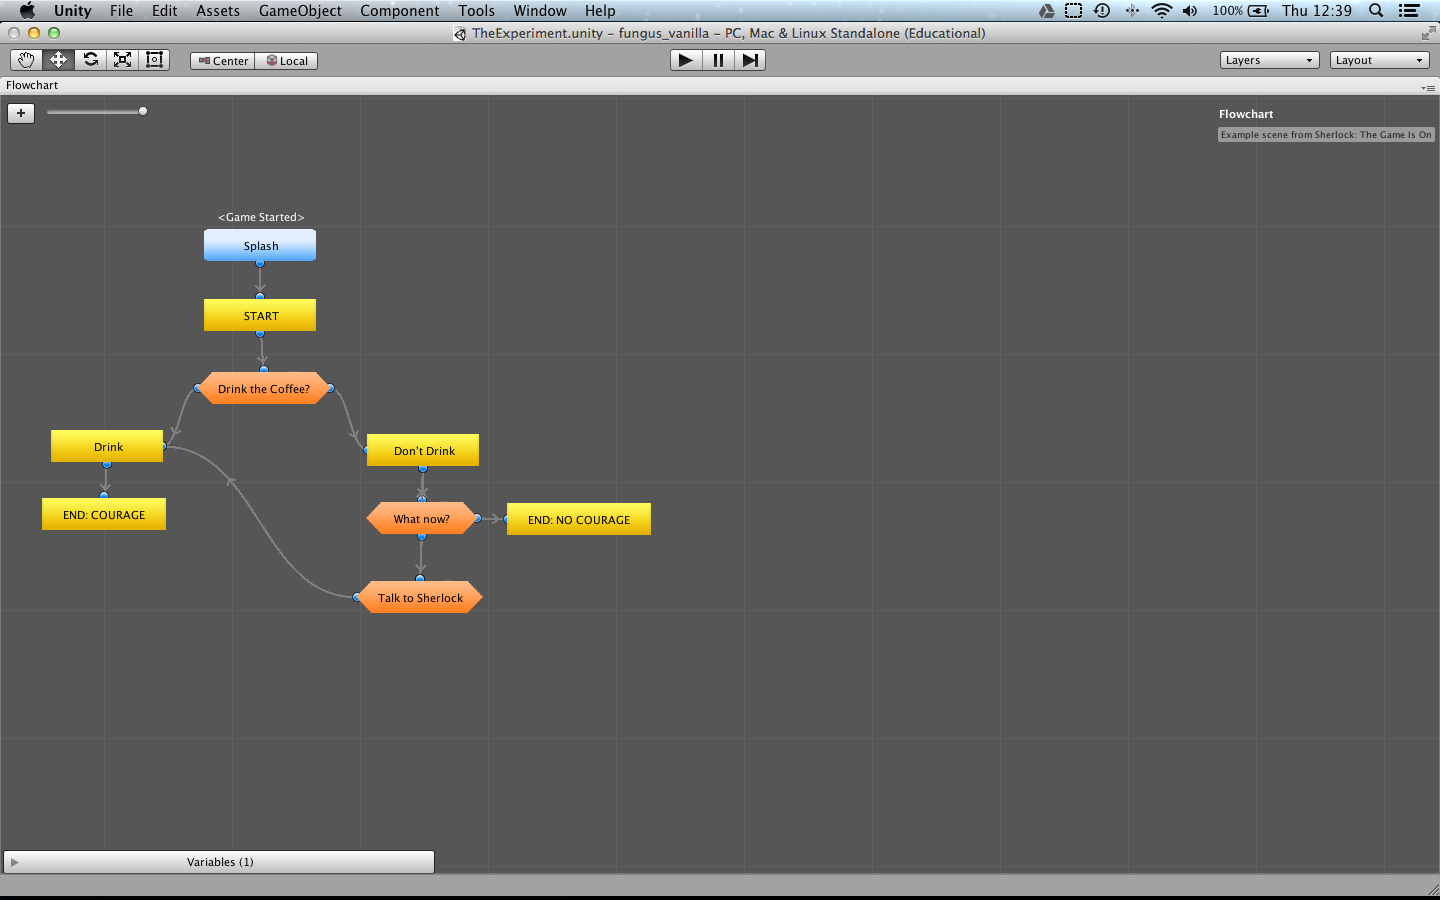Select the Move tool in toolbar

(x=58, y=60)
